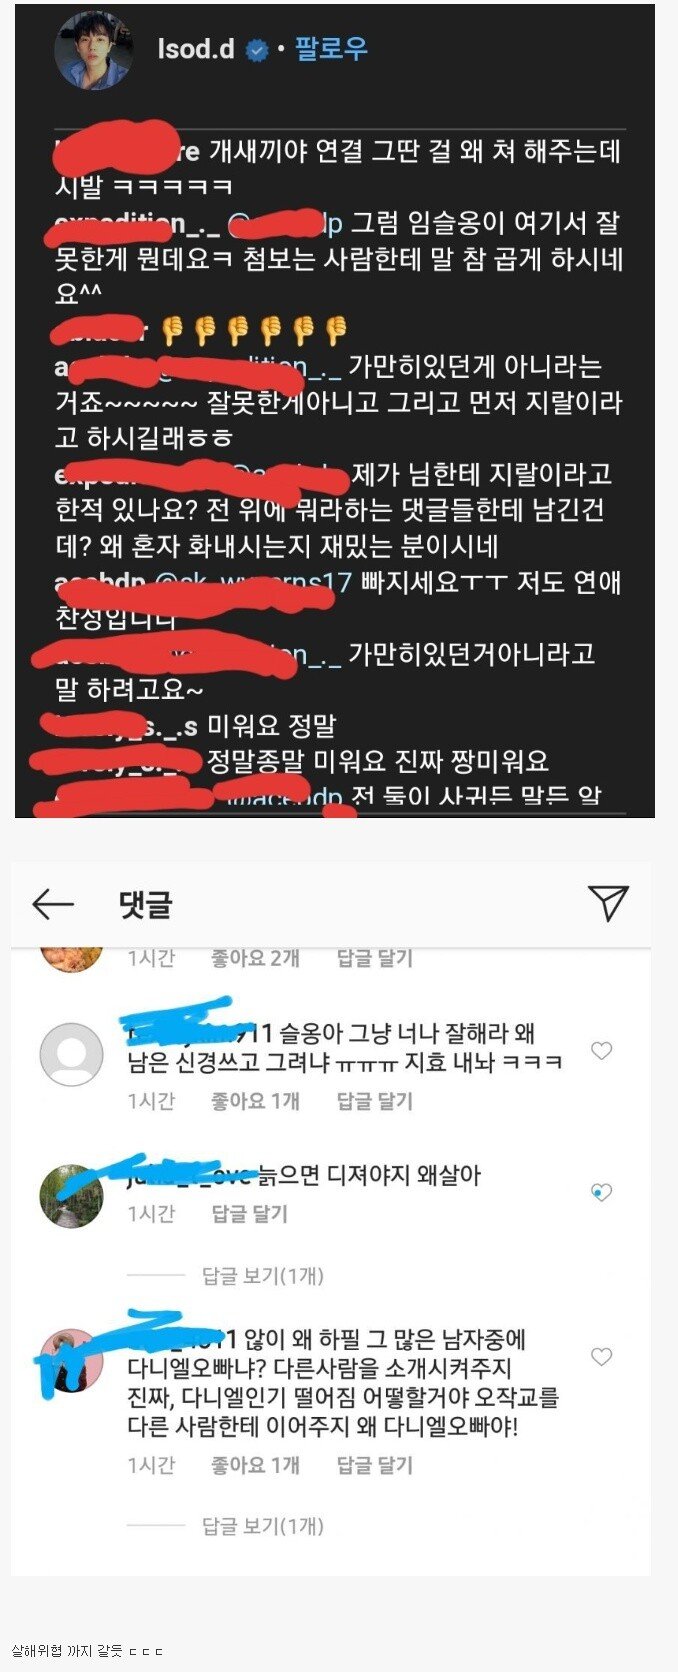Open the lsod.d profile picture
Screen dimensions: 678x1672
pyautogui.click(x=94, y=50)
